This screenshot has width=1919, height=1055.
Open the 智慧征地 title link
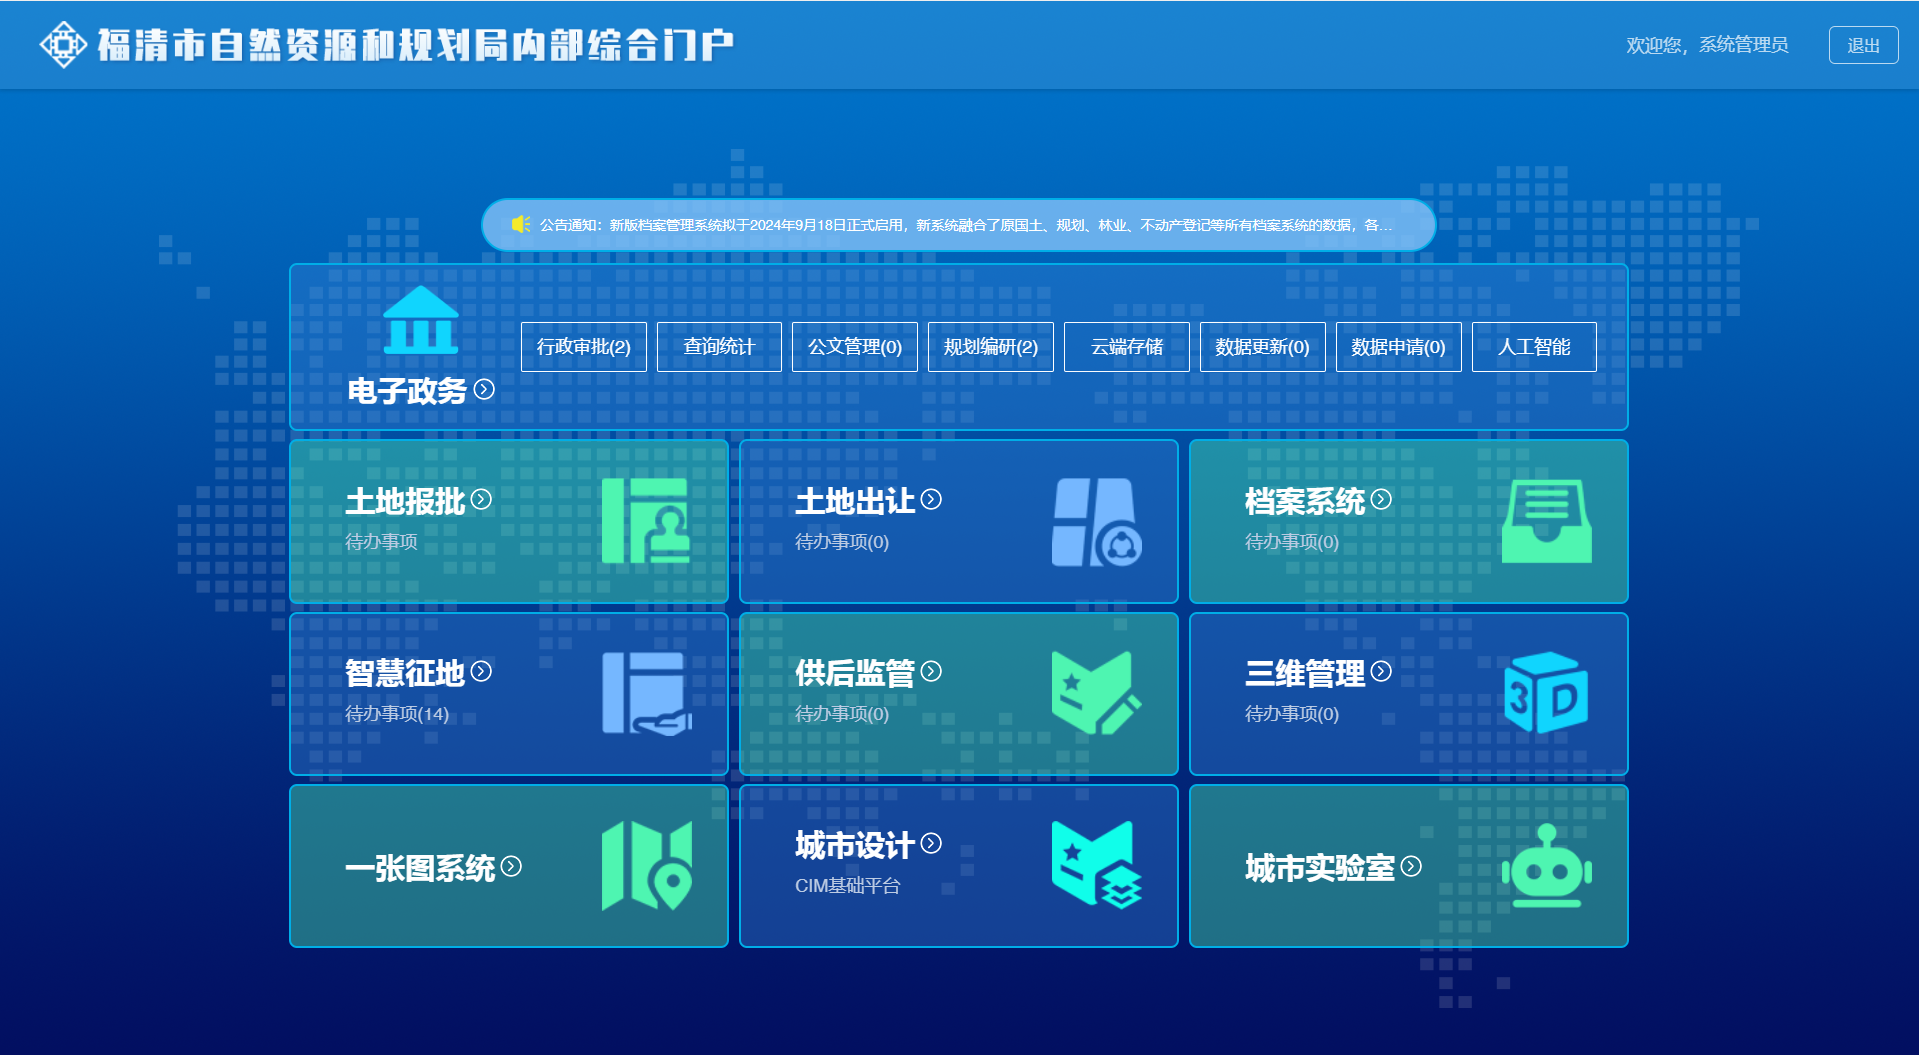pyautogui.click(x=405, y=673)
